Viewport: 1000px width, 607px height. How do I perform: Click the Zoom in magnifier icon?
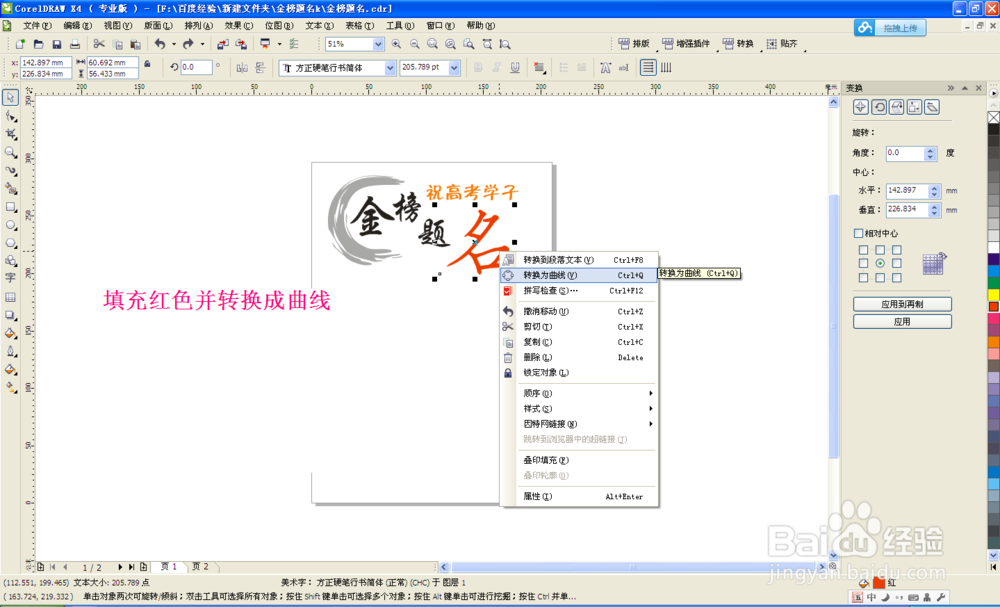397,44
